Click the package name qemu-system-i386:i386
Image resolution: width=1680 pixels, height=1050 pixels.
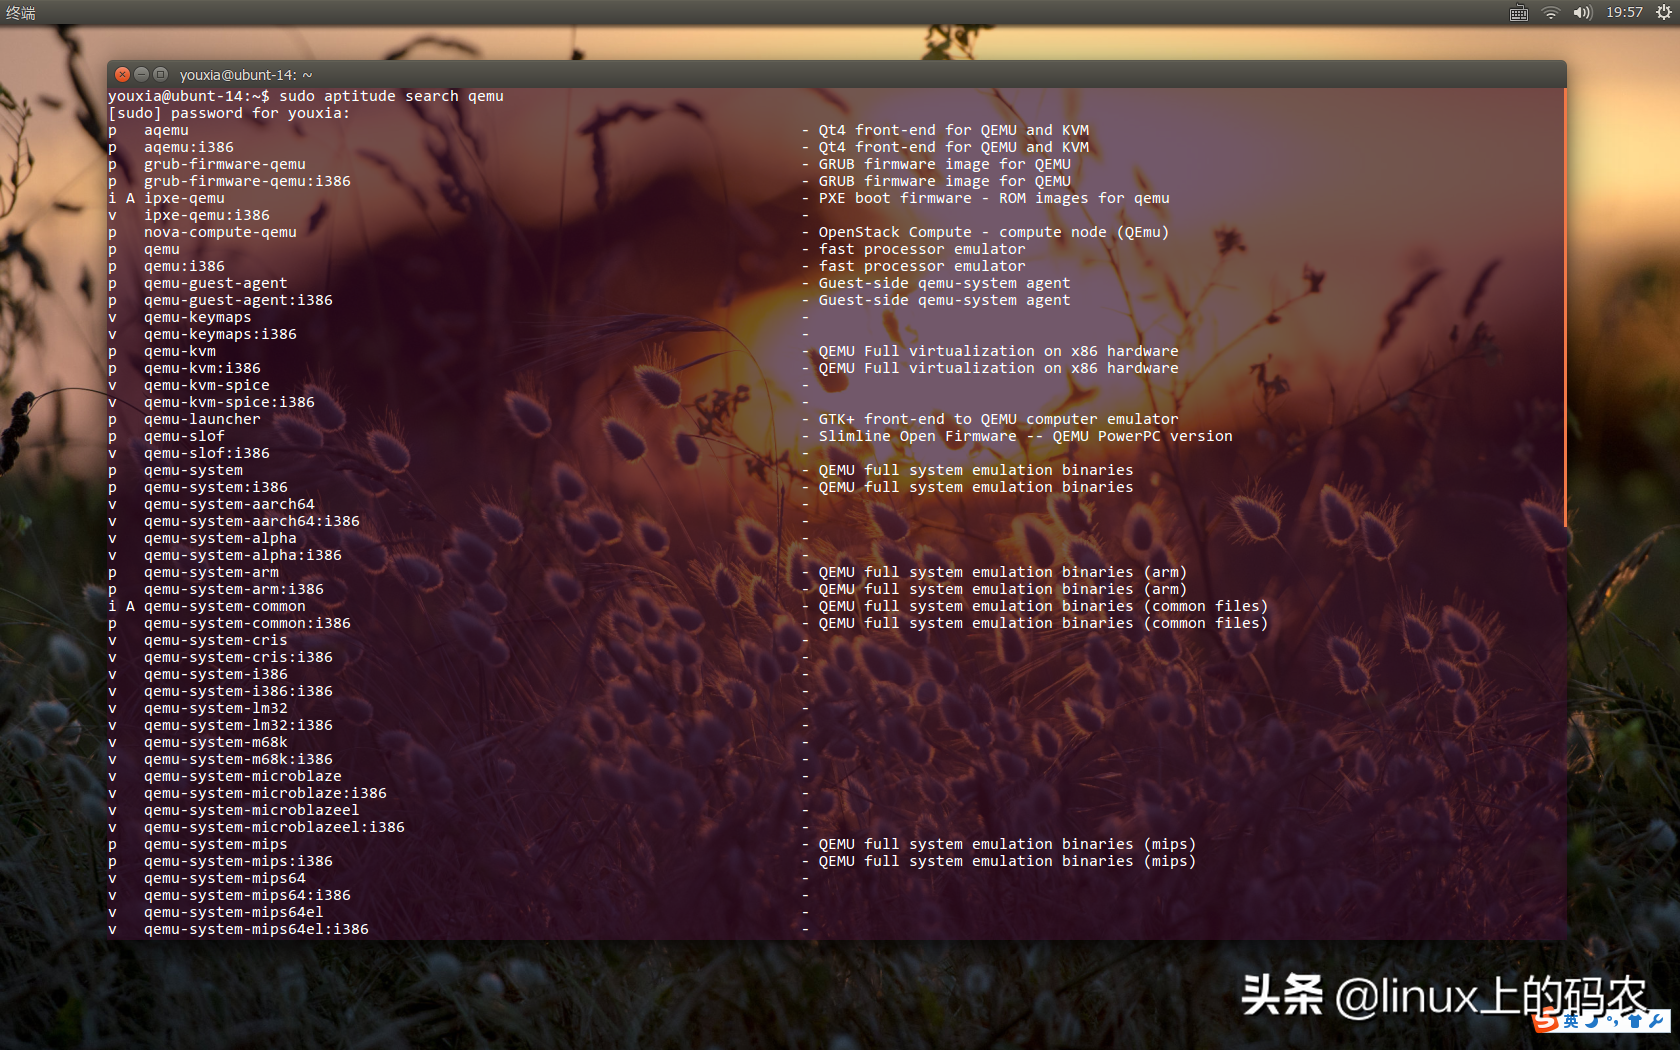coord(238,691)
